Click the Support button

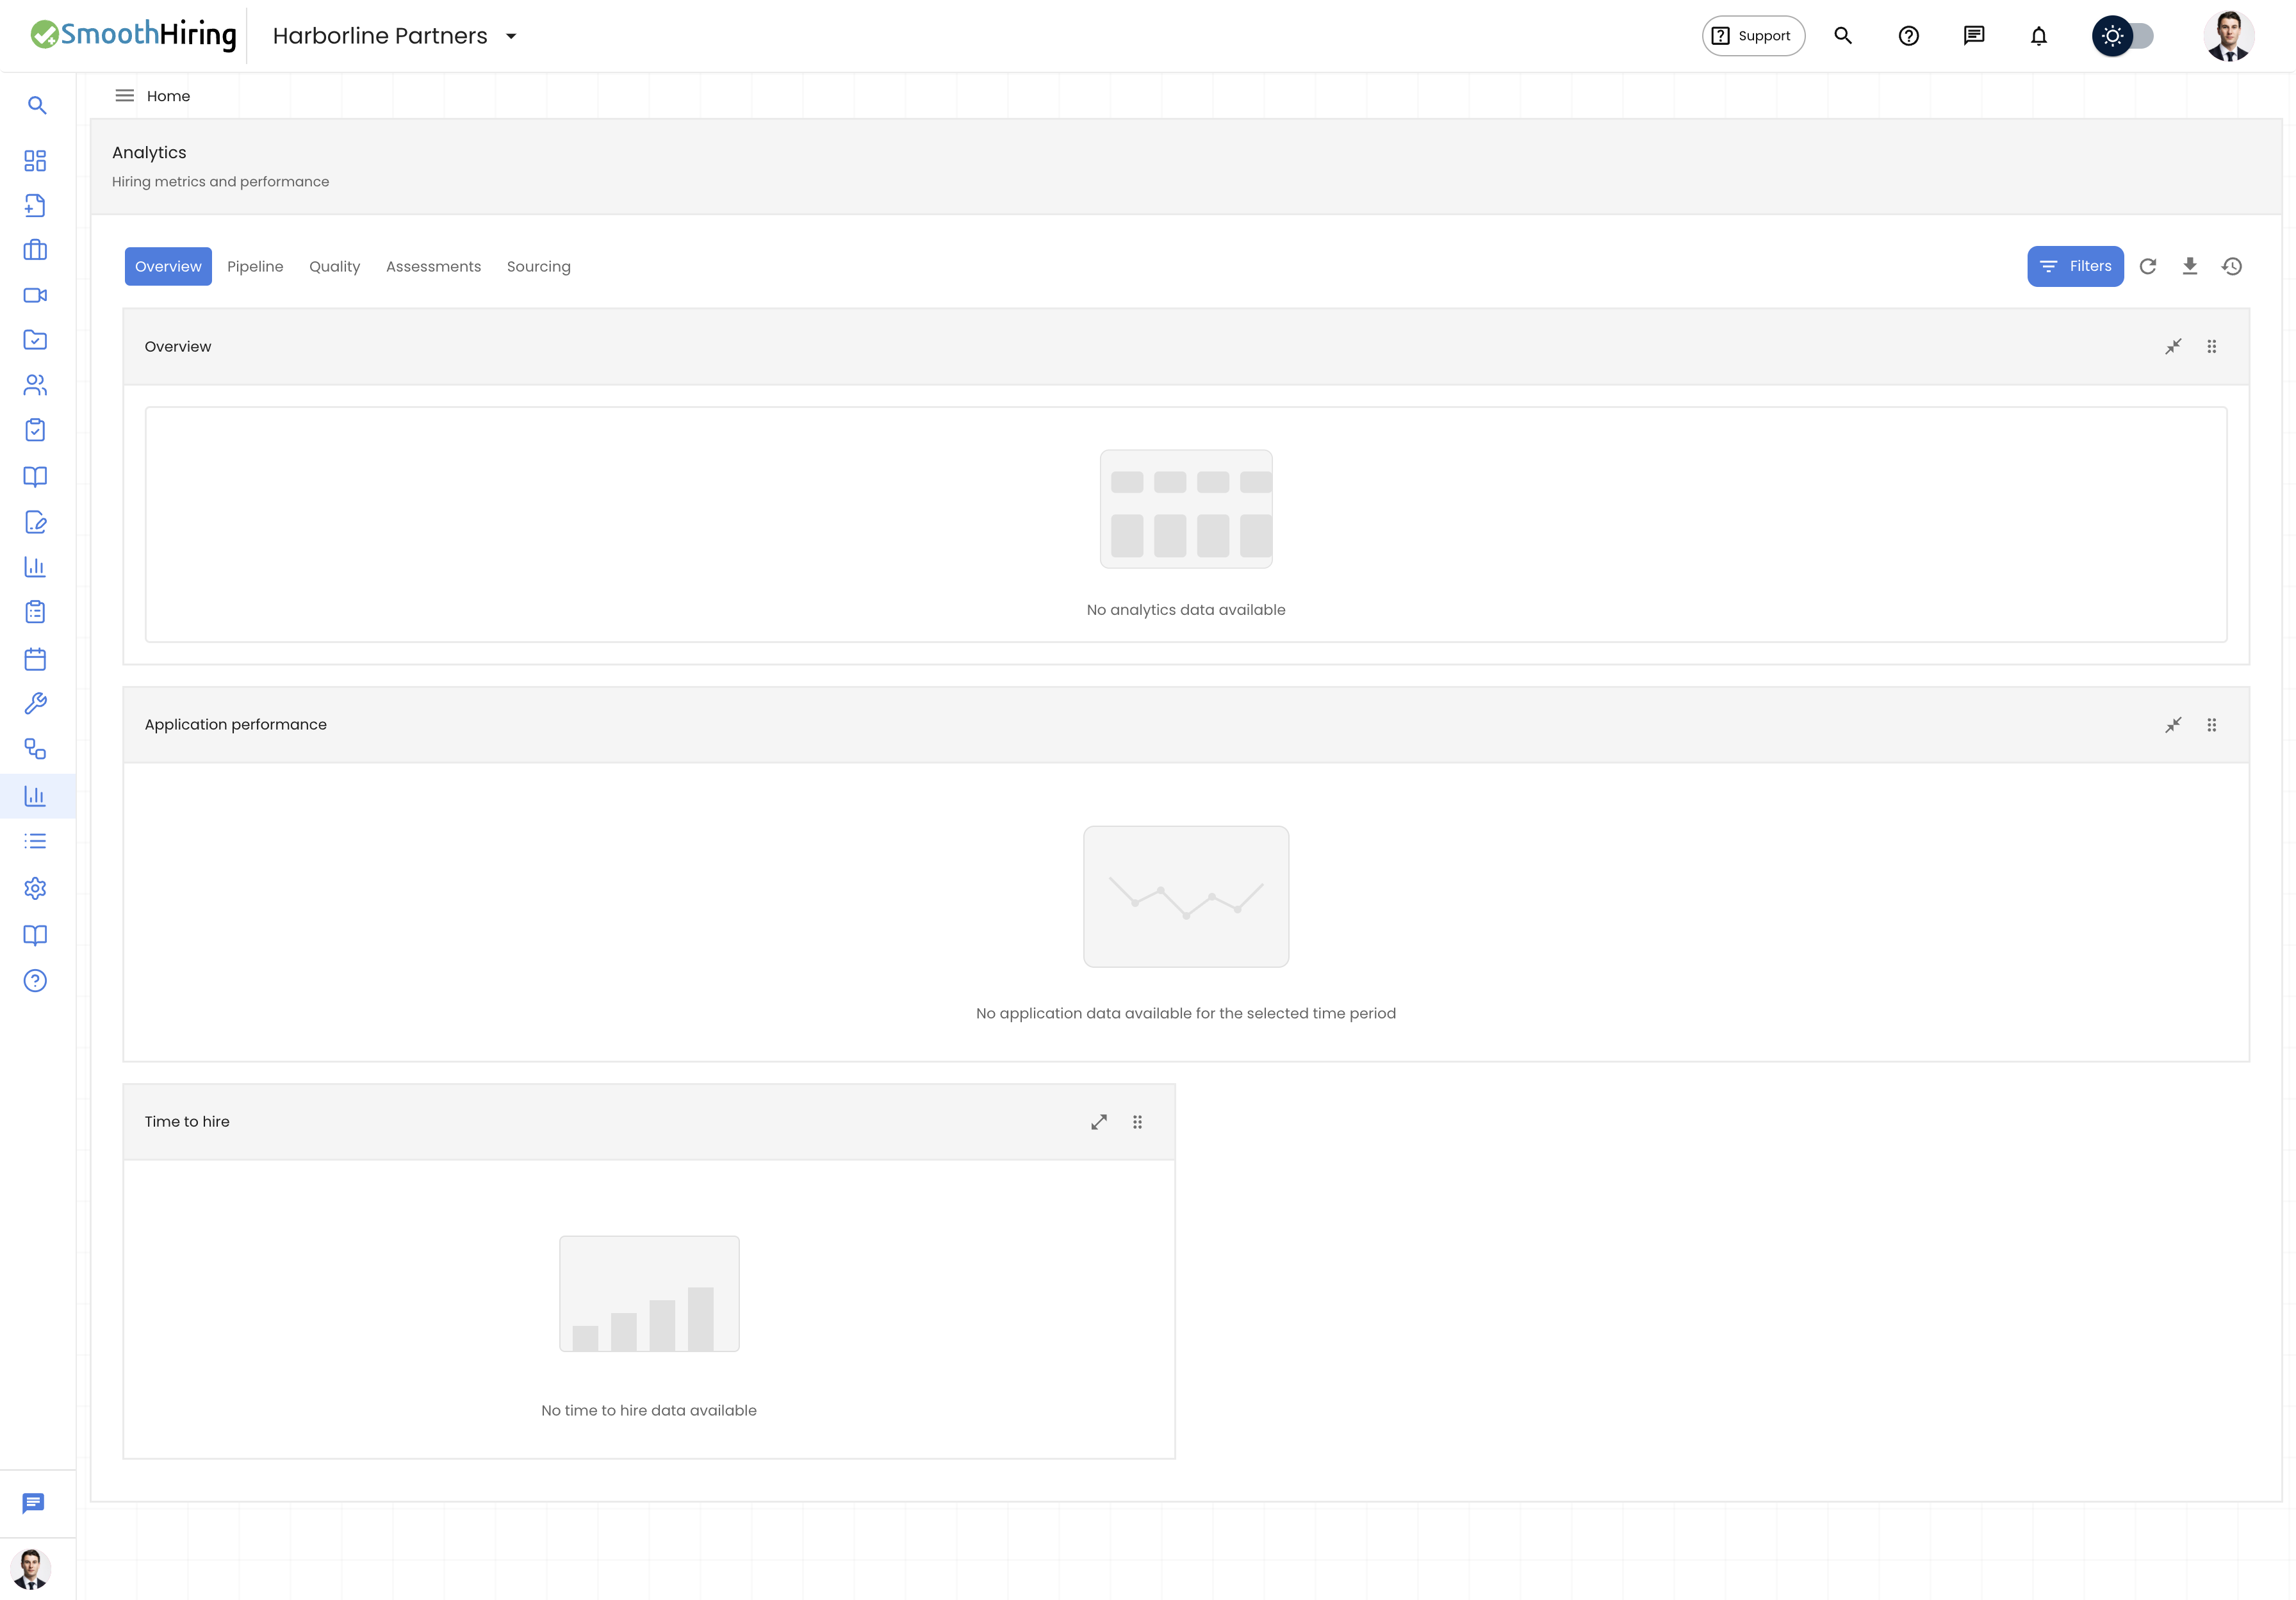coord(1753,36)
